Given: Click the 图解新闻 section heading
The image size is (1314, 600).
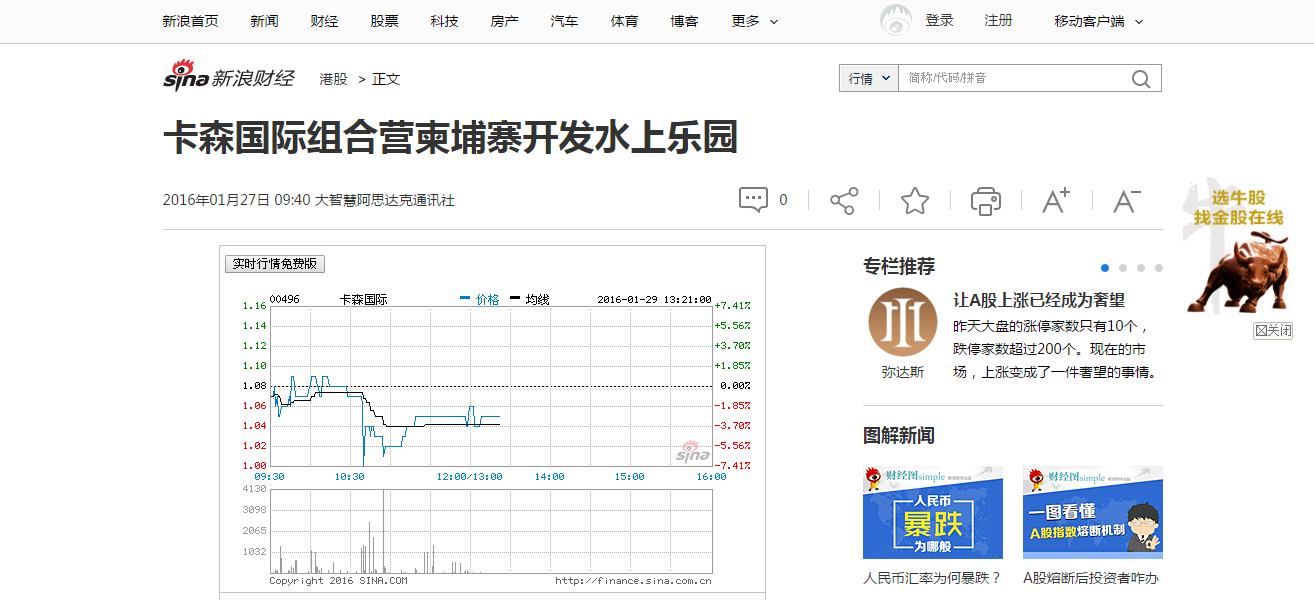Looking at the screenshot, I should [899, 435].
